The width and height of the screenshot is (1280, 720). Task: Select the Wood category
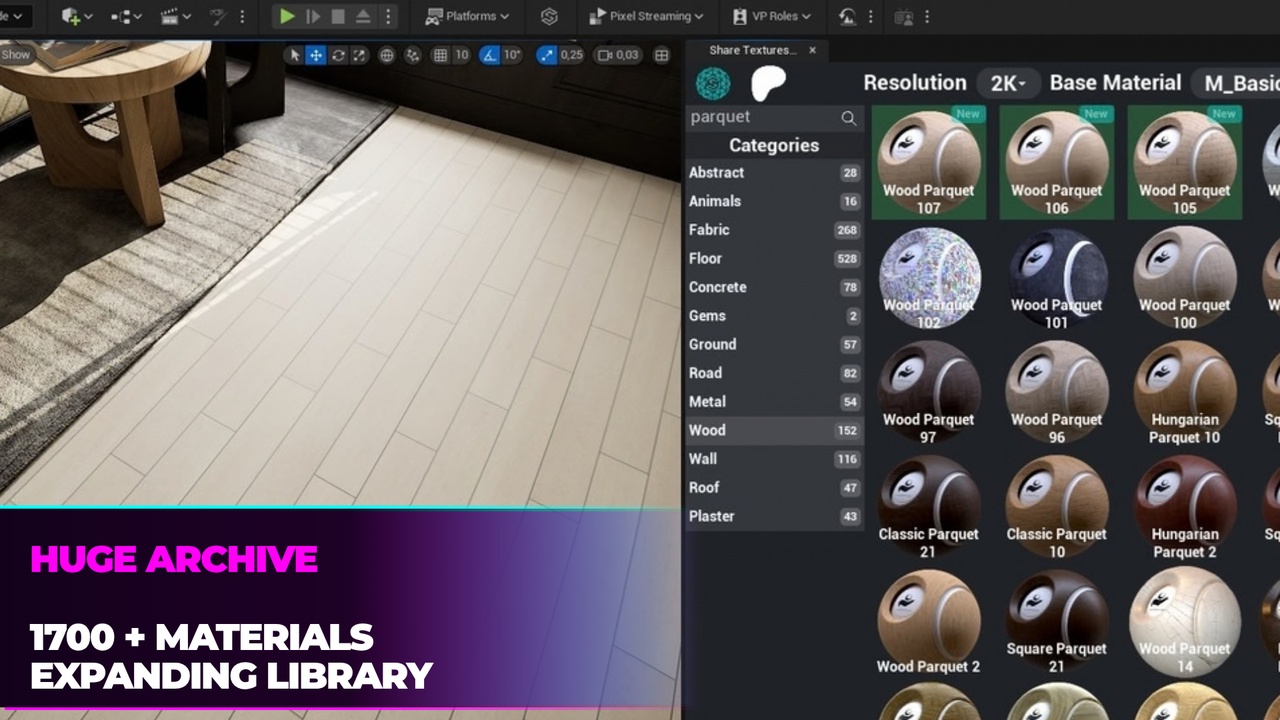click(774, 430)
